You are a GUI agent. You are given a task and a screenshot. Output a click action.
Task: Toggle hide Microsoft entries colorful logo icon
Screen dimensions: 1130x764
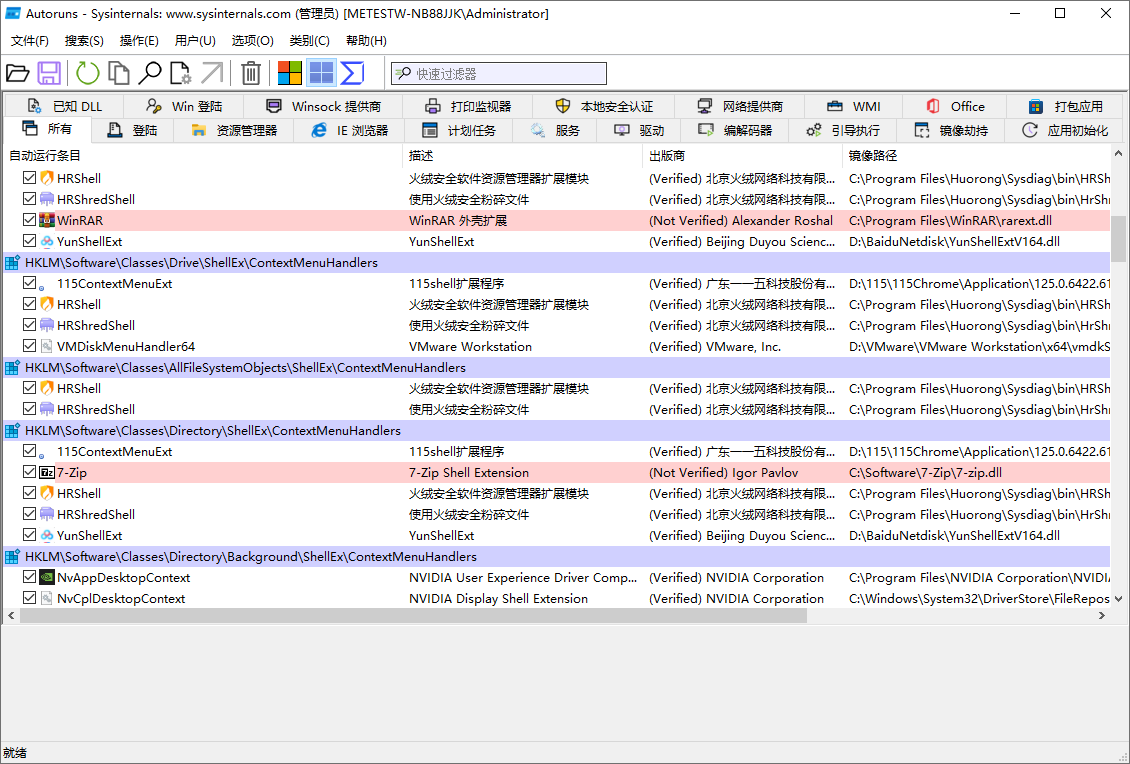290,73
